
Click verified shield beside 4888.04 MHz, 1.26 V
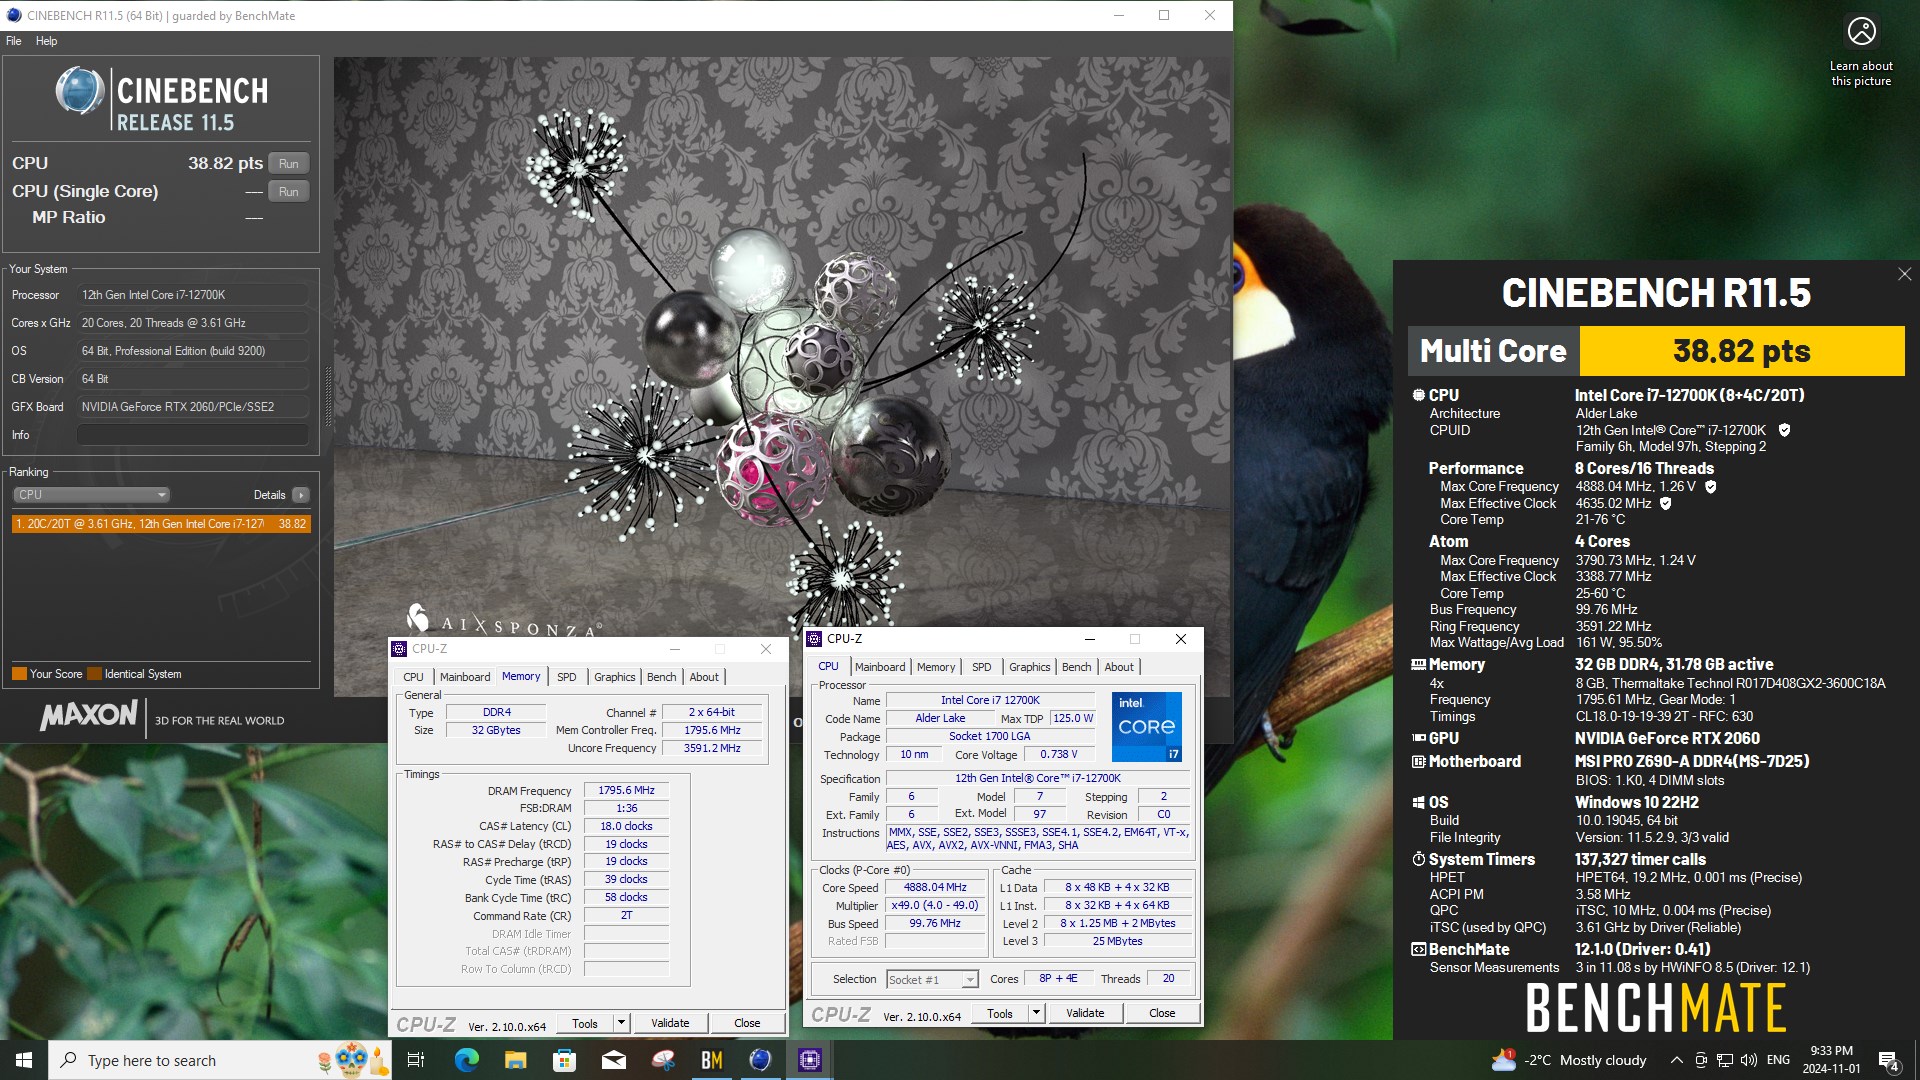click(1710, 487)
